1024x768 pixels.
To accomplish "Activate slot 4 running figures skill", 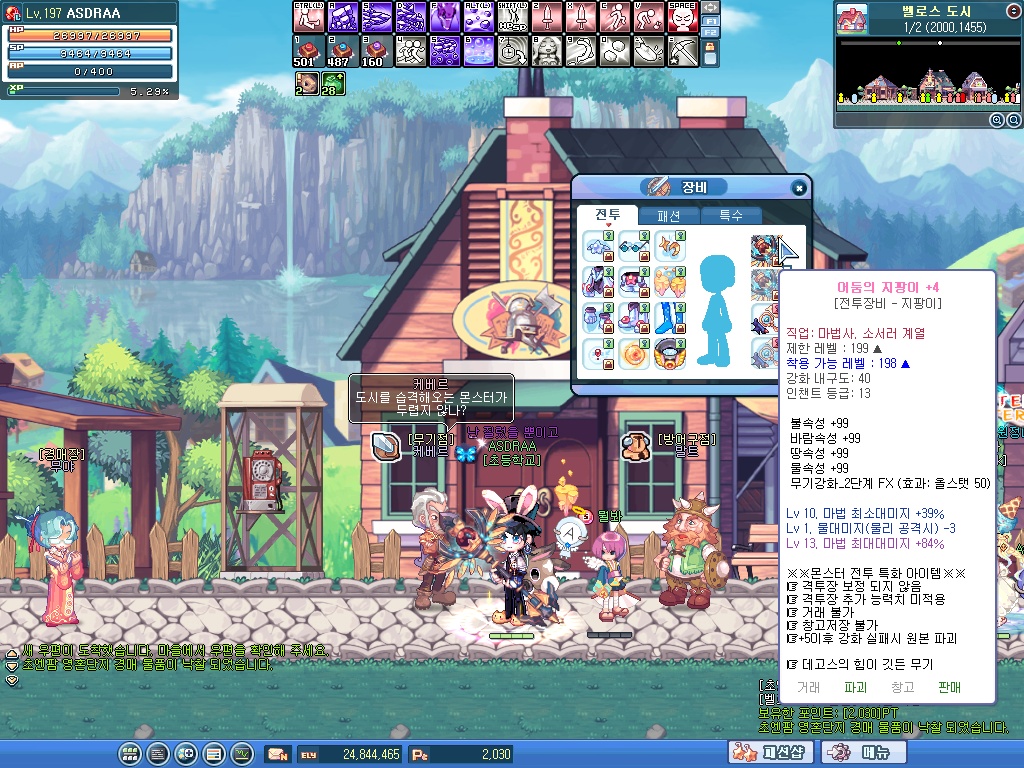I will [x=410, y=51].
